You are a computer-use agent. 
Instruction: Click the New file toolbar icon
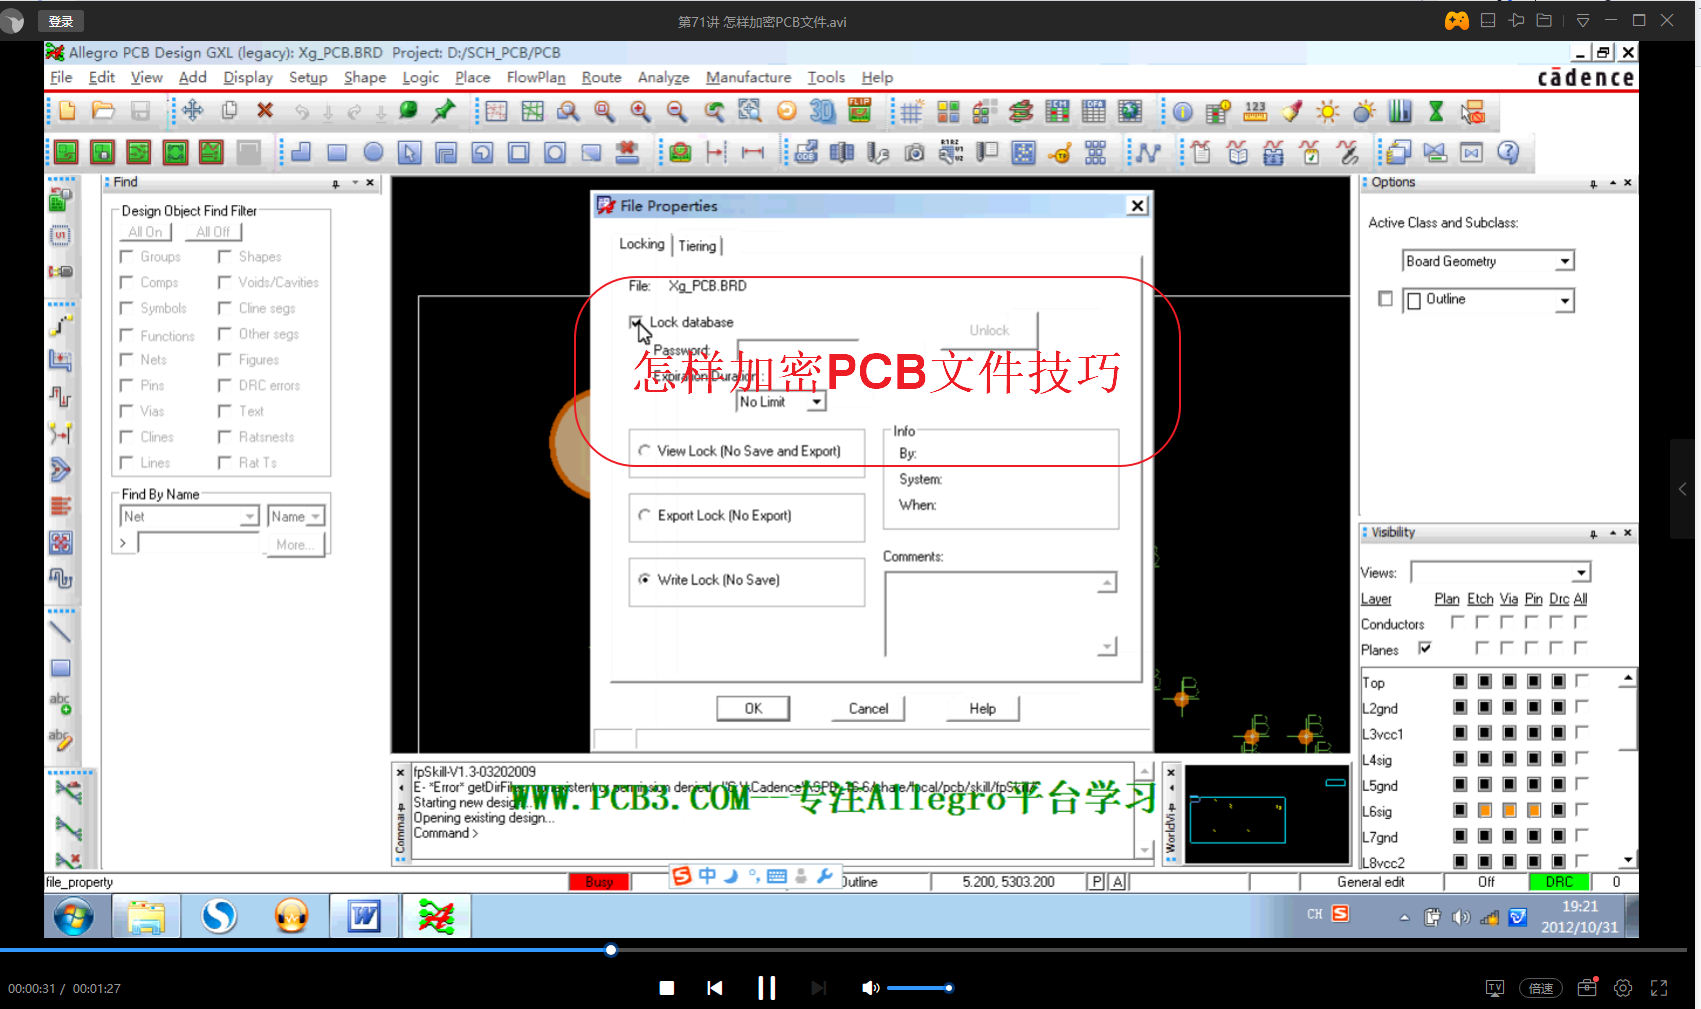pos(67,111)
